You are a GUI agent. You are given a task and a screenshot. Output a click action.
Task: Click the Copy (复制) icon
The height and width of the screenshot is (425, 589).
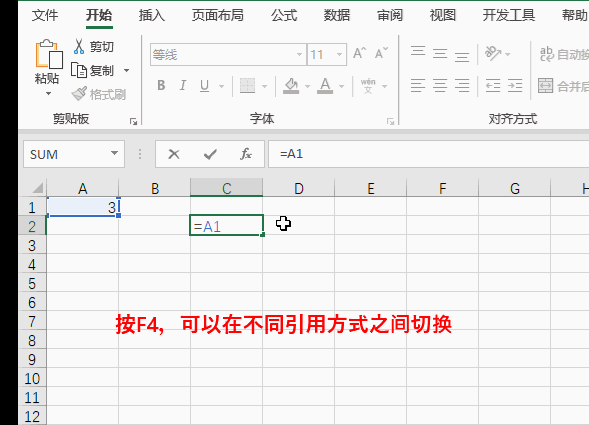79,70
